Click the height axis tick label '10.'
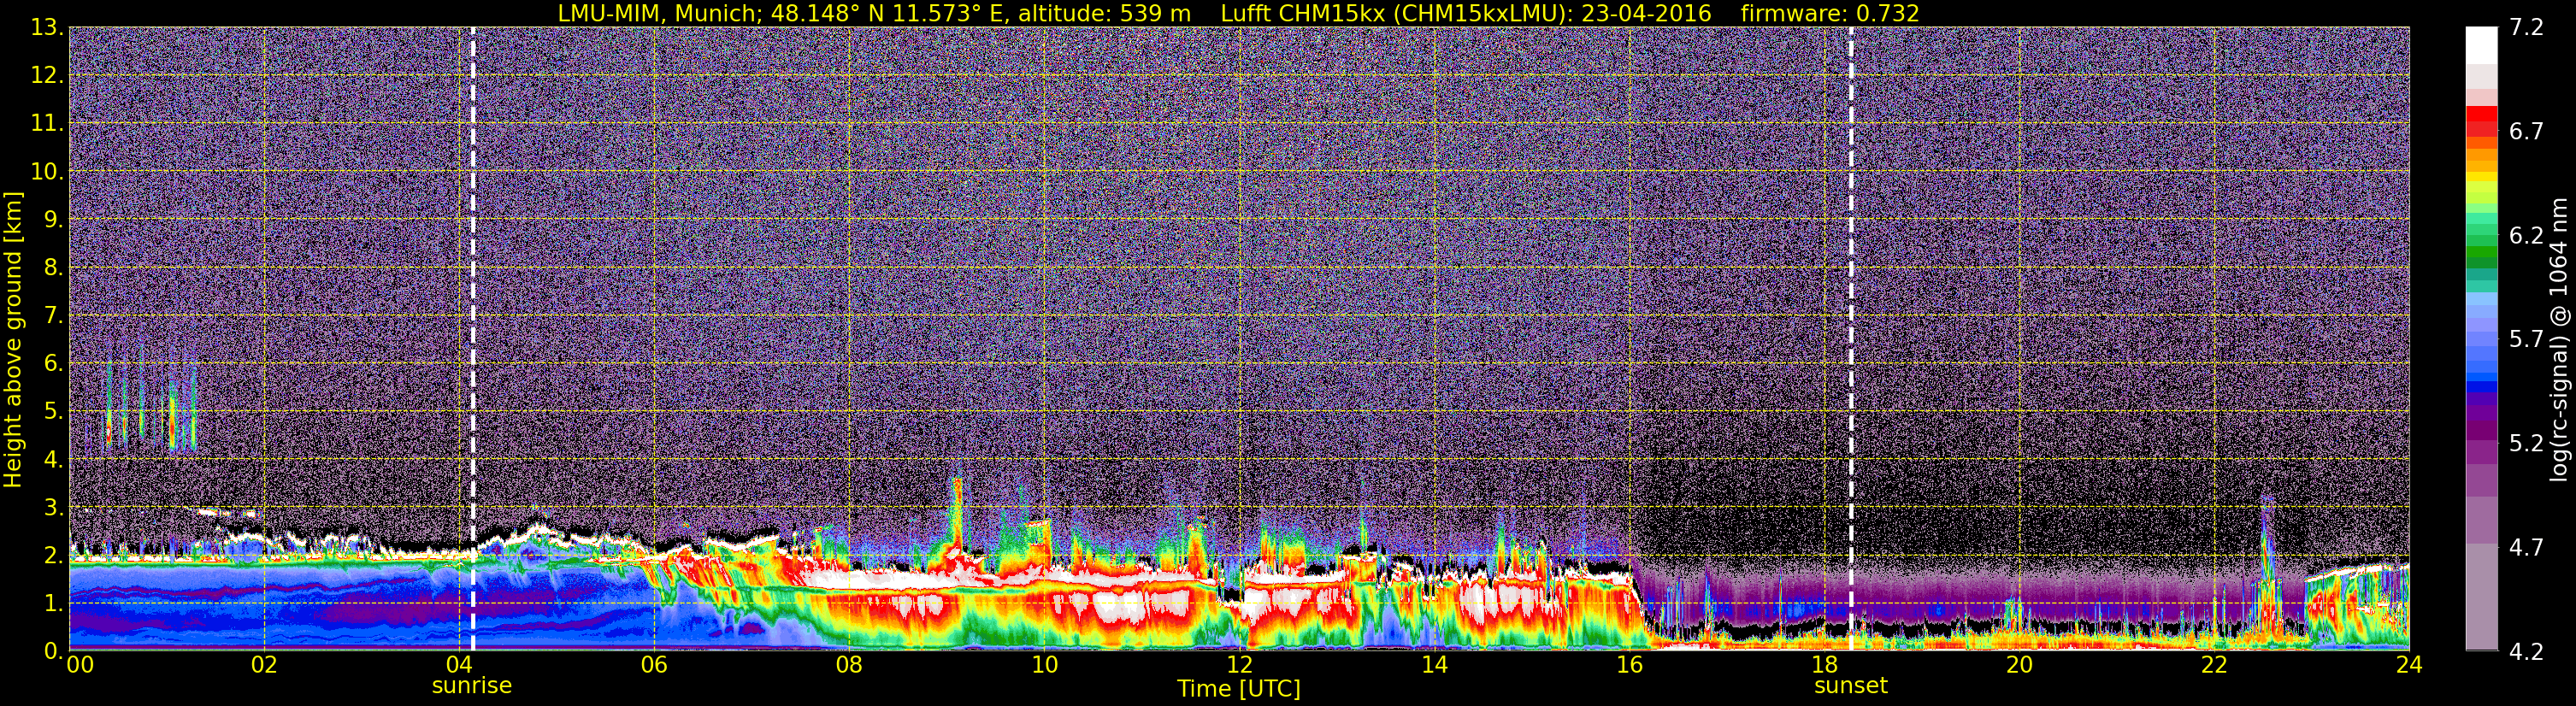Screen dimensions: 2576x706 click(47, 172)
